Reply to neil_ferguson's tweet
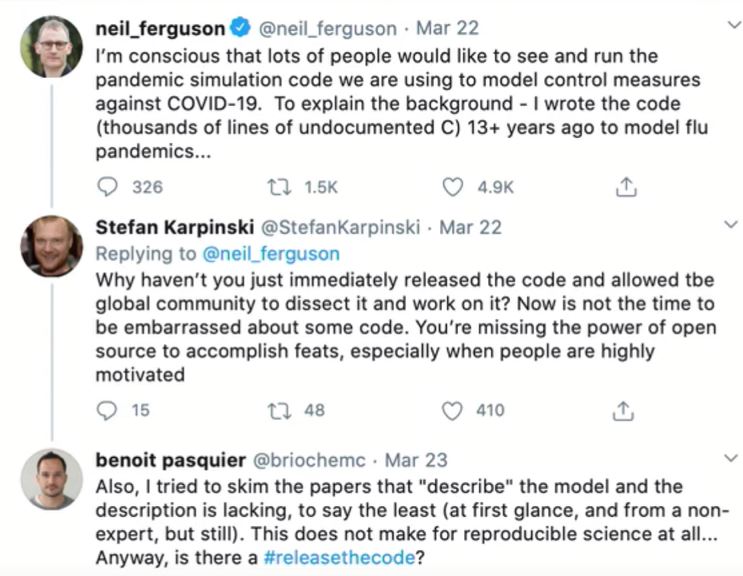The image size is (743, 576). click(x=109, y=187)
